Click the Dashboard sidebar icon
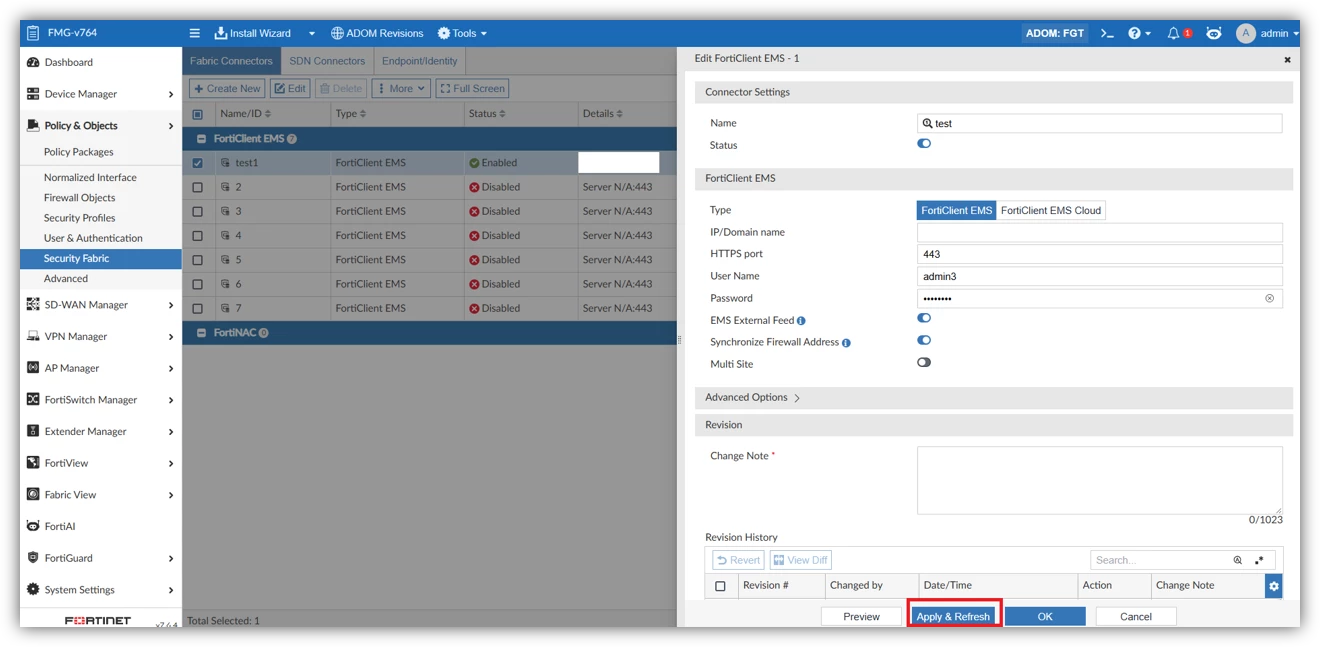The width and height of the screenshot is (1320, 647). point(33,62)
